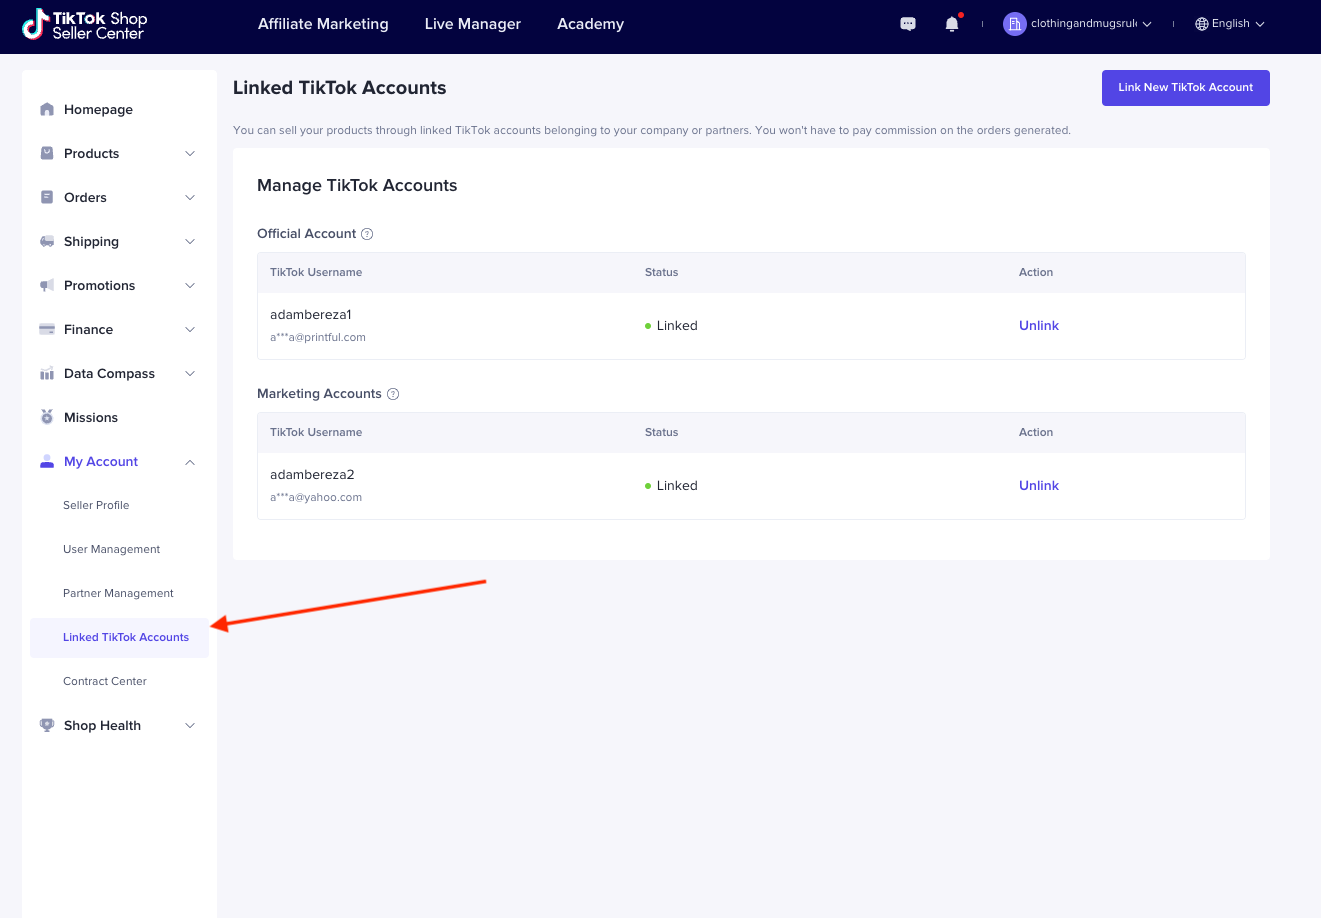This screenshot has width=1321, height=918.
Task: Expand the Products menu chevron
Action: click(190, 153)
